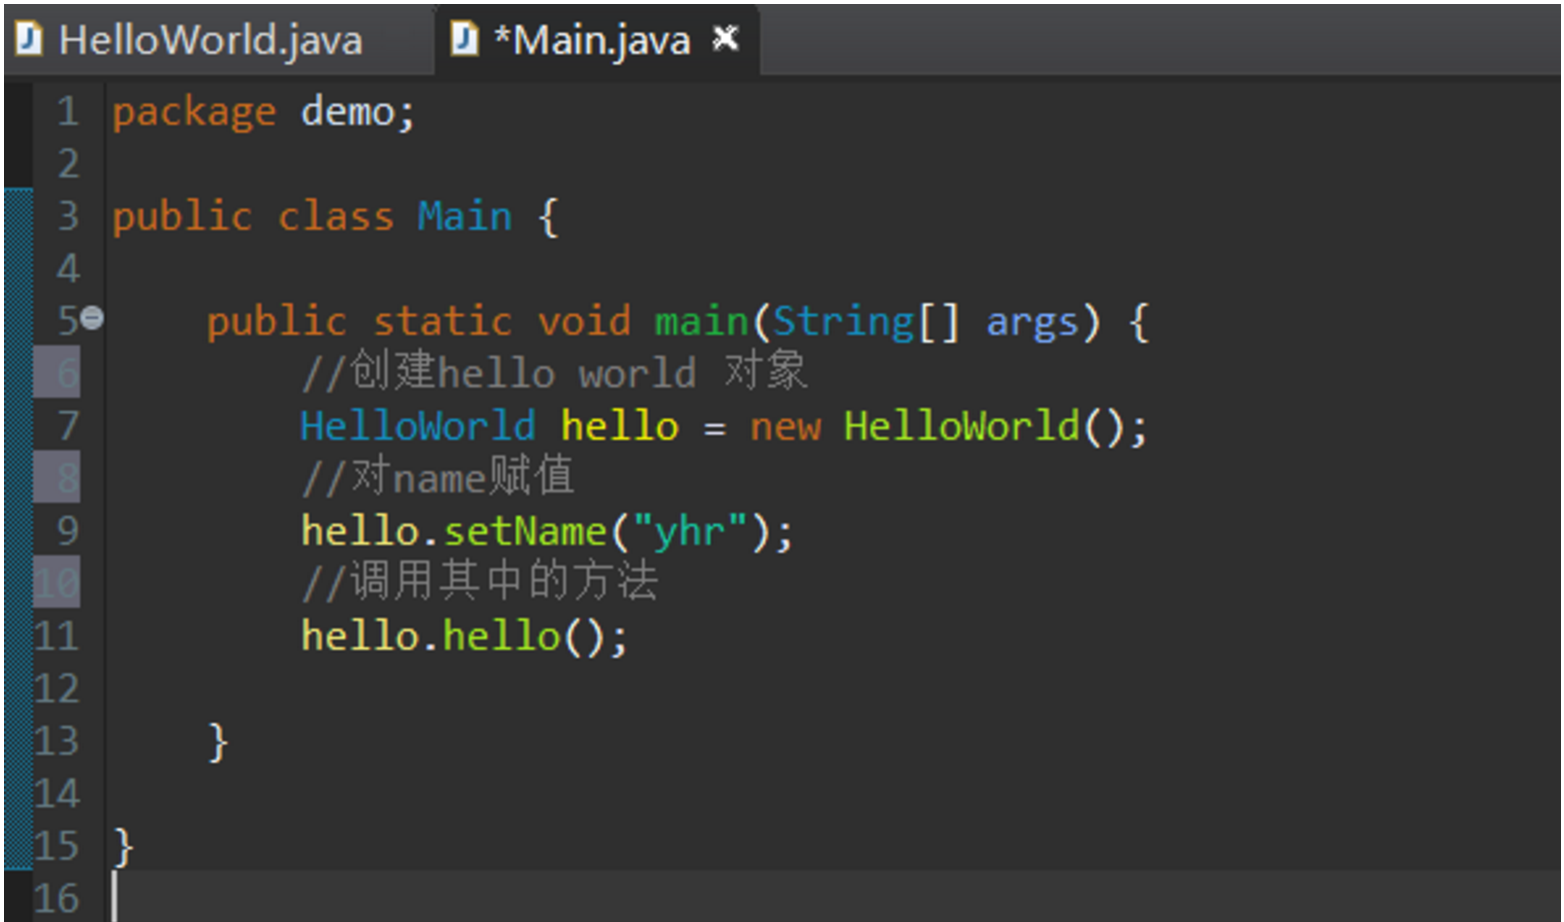This screenshot has width=1564, height=922.
Task: Close the Main.java tab
Action: (x=725, y=39)
